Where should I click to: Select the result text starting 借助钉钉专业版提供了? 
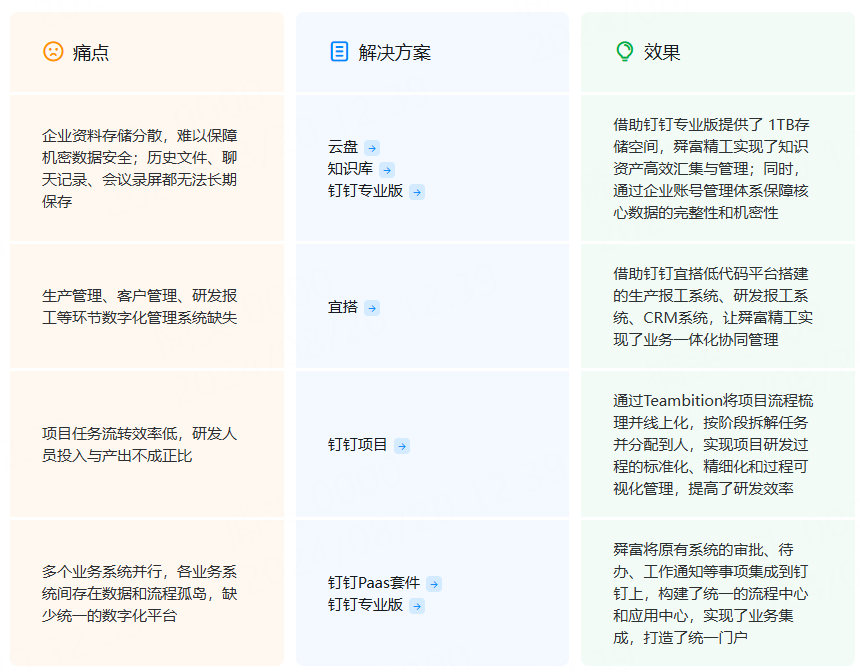[711, 169]
